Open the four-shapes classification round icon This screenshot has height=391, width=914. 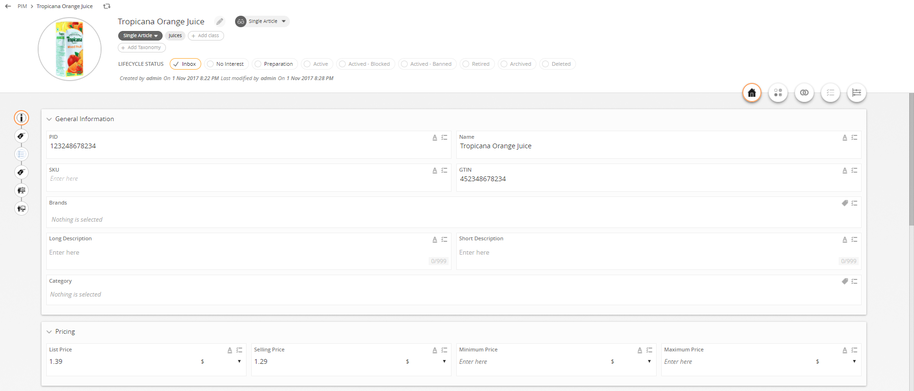(x=778, y=93)
